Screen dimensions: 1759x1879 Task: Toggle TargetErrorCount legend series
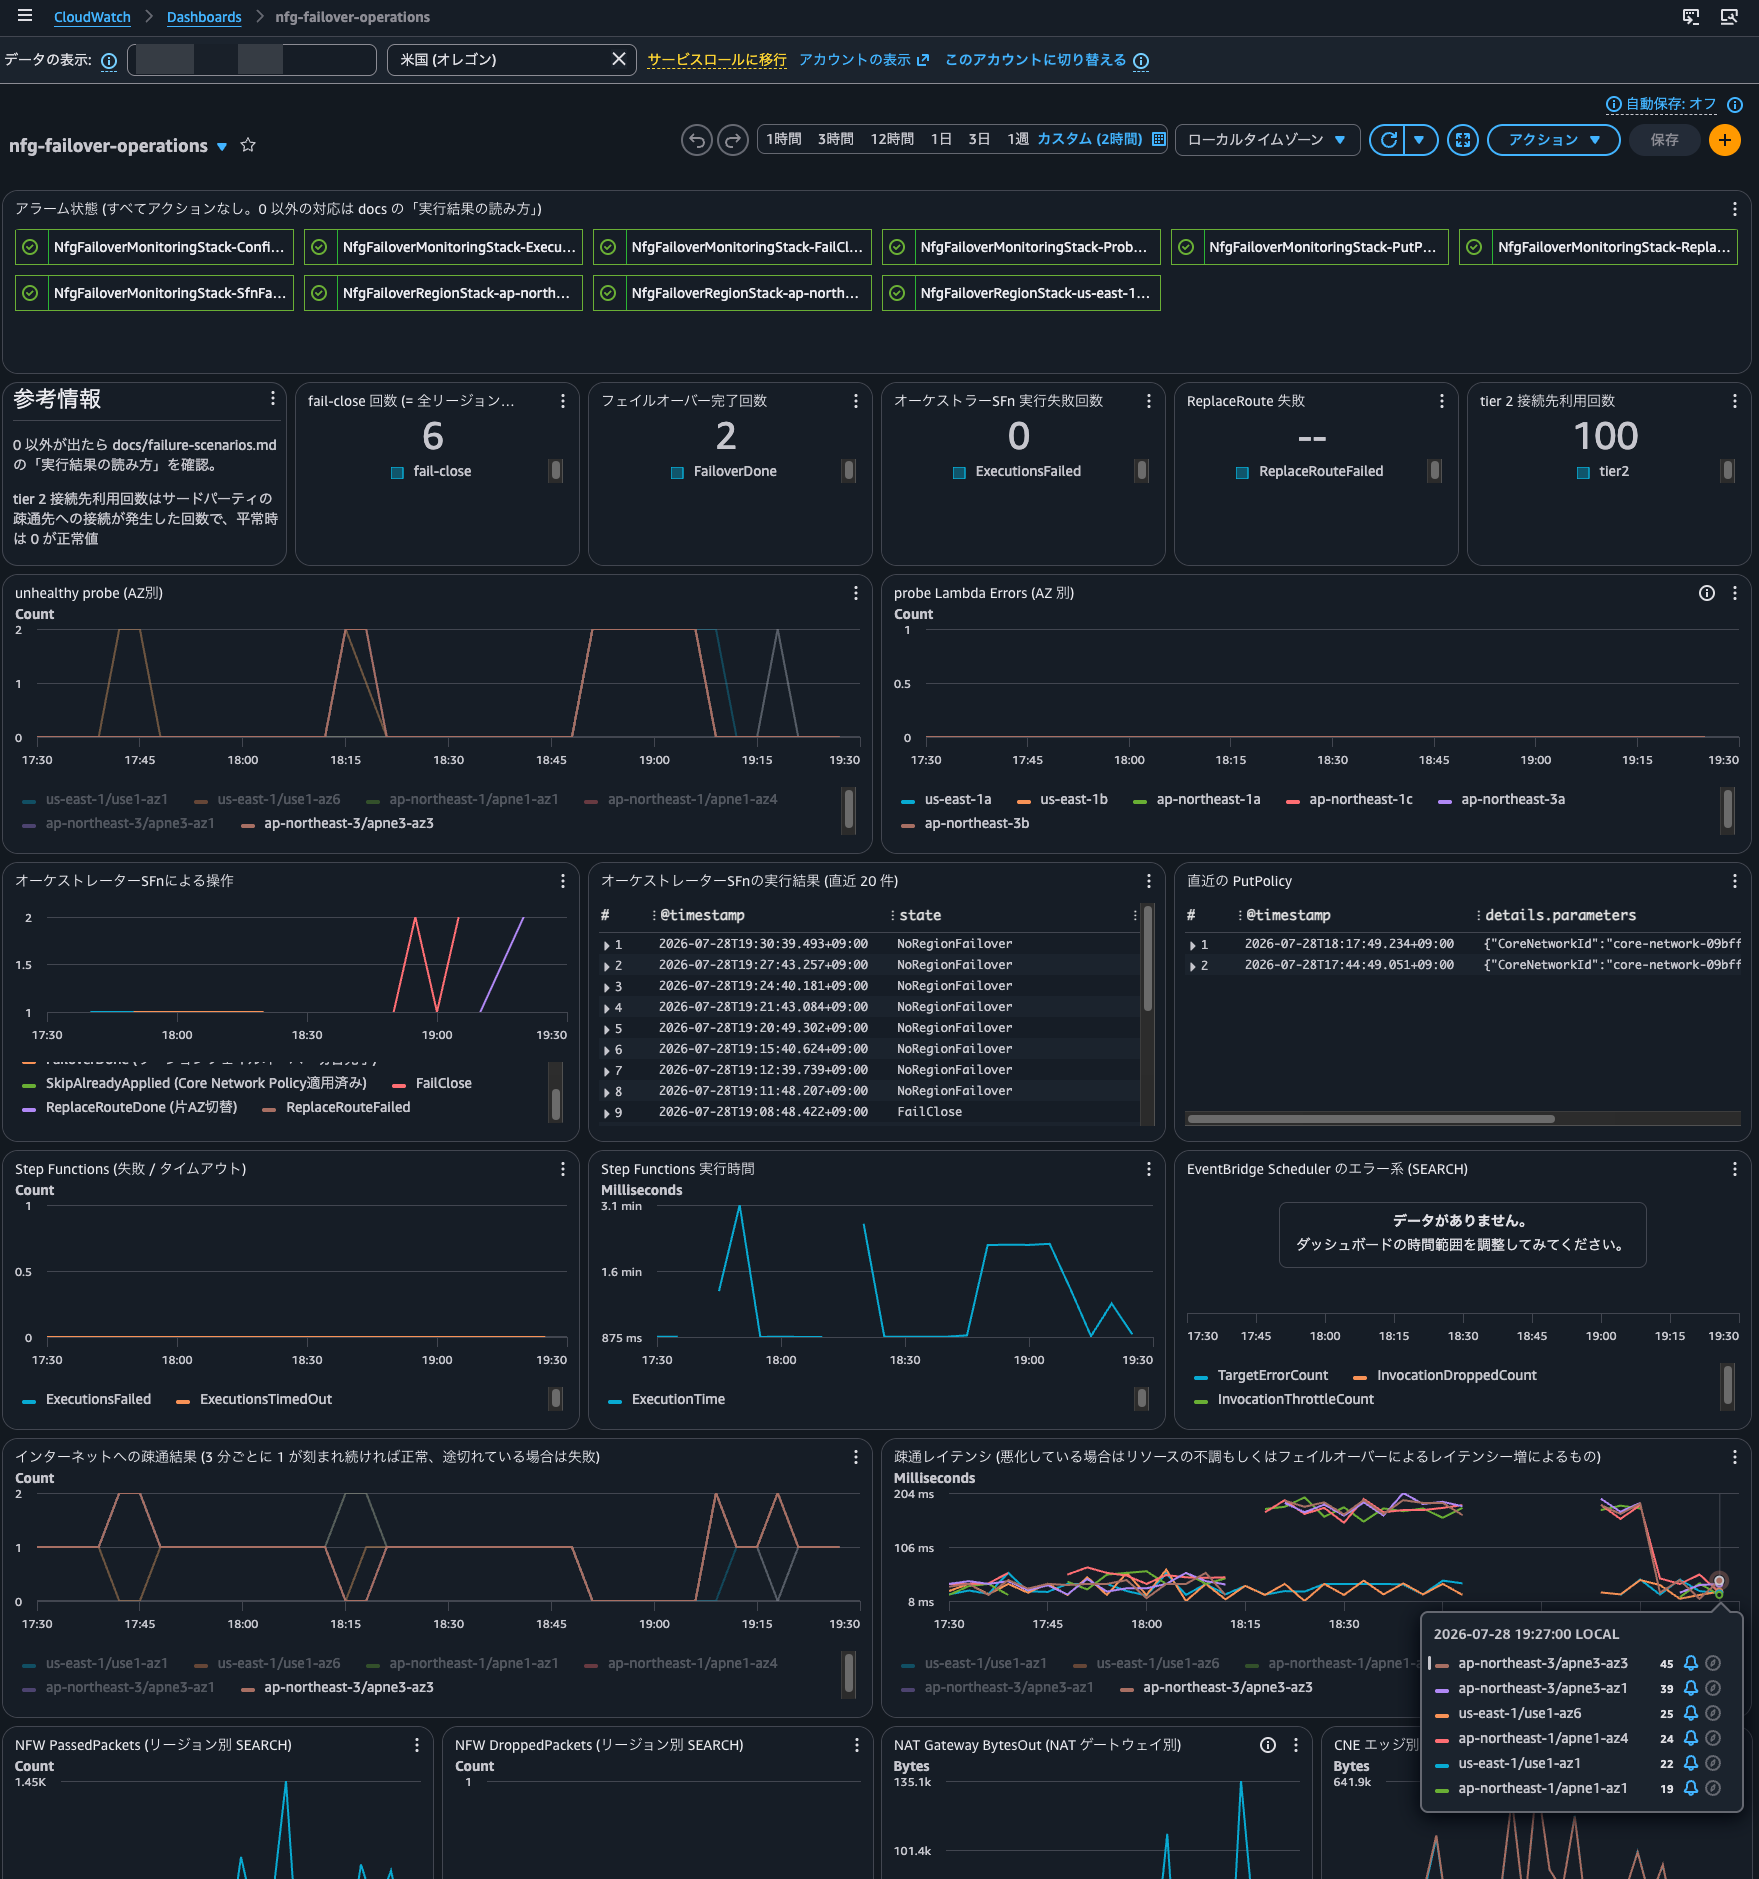[1261, 1375]
